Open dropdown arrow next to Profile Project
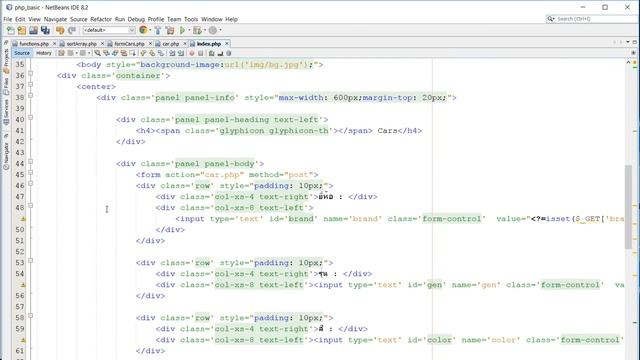The image size is (640, 360). (x=220, y=30)
